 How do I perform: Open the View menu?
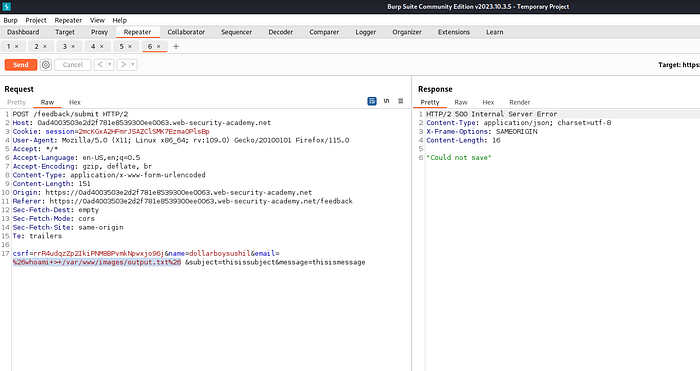[x=97, y=20]
